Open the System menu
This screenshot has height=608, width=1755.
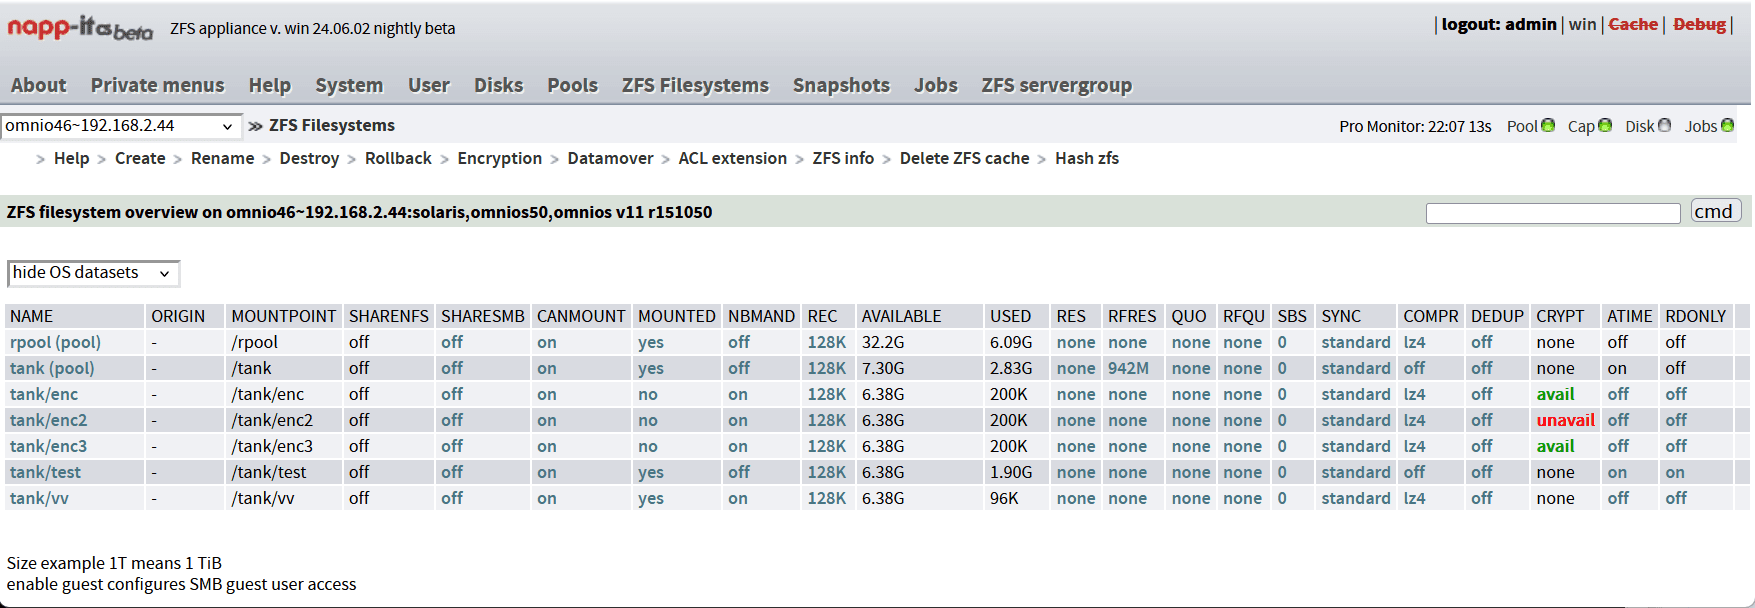click(x=349, y=85)
